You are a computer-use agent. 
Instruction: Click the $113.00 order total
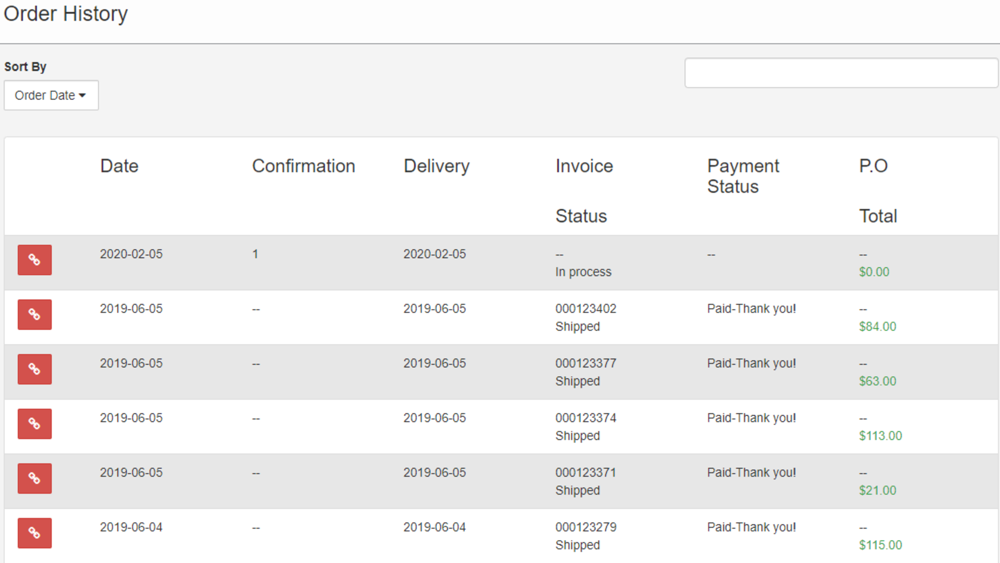pyautogui.click(x=880, y=436)
